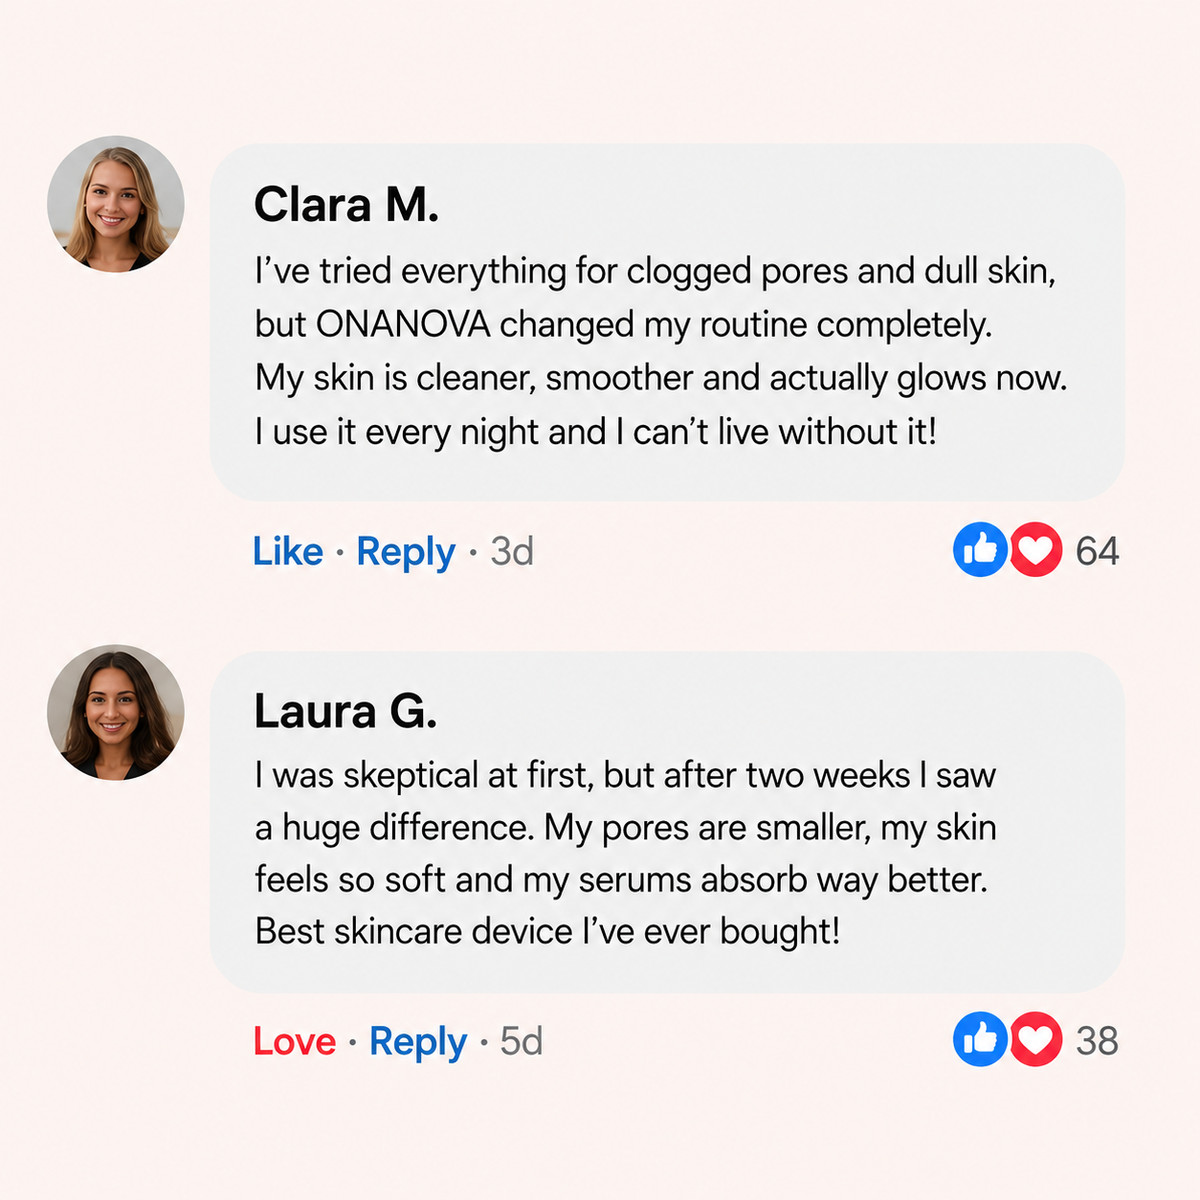Screen dimensions: 1200x1200
Task: Click heart reaction icon beside 38
Action: (1035, 1040)
